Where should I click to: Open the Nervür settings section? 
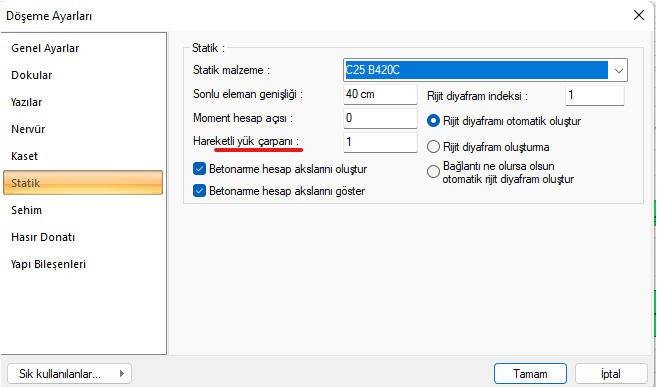coord(28,129)
